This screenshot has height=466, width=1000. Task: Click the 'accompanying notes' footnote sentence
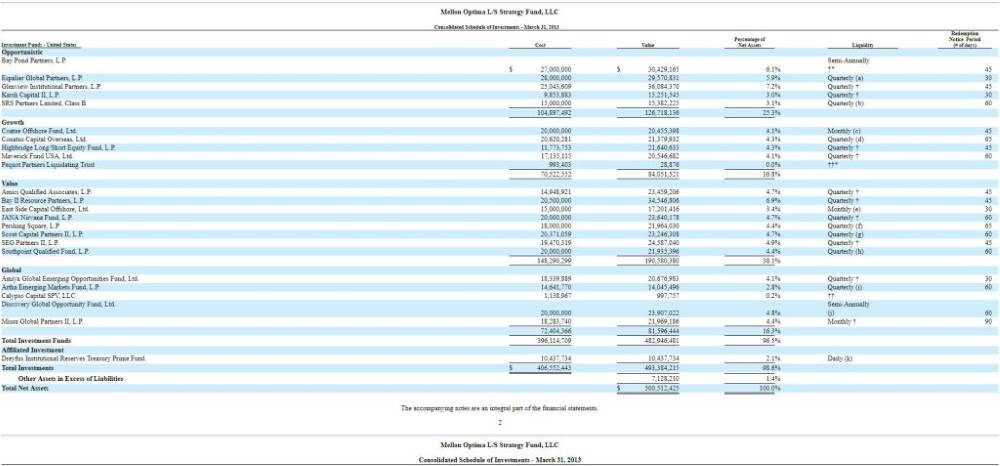pyautogui.click(x=499, y=407)
